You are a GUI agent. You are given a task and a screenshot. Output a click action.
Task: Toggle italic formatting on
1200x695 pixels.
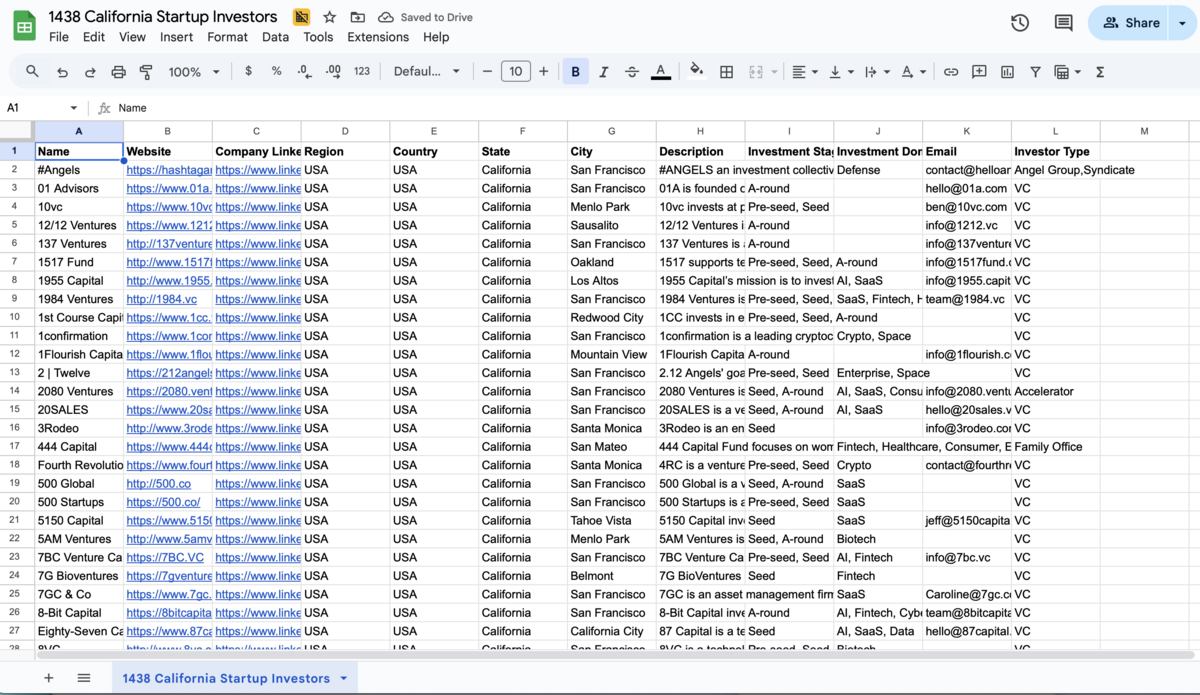[x=603, y=72]
